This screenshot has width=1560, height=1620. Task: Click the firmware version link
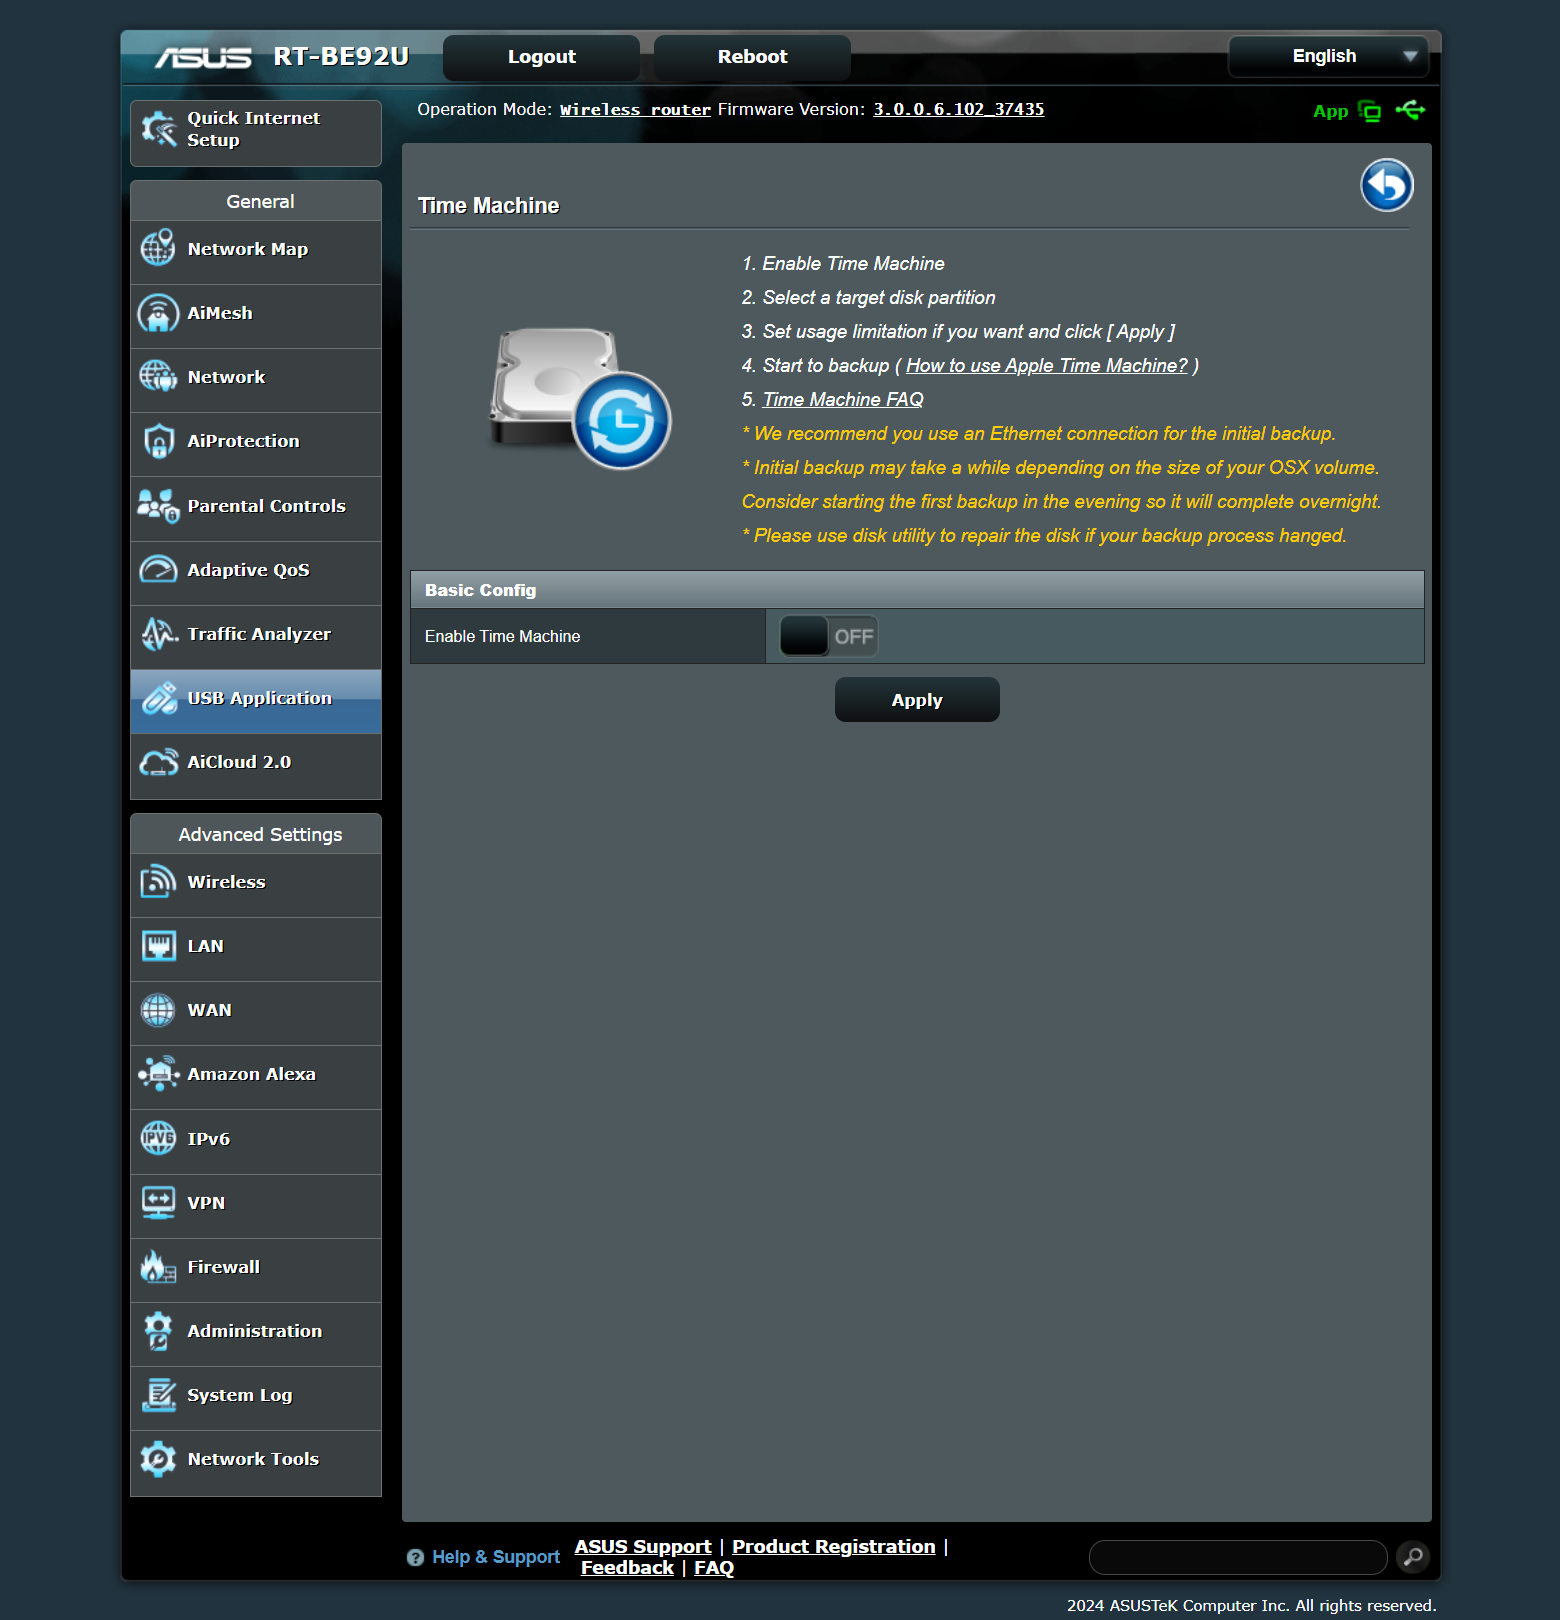pyautogui.click(x=959, y=110)
